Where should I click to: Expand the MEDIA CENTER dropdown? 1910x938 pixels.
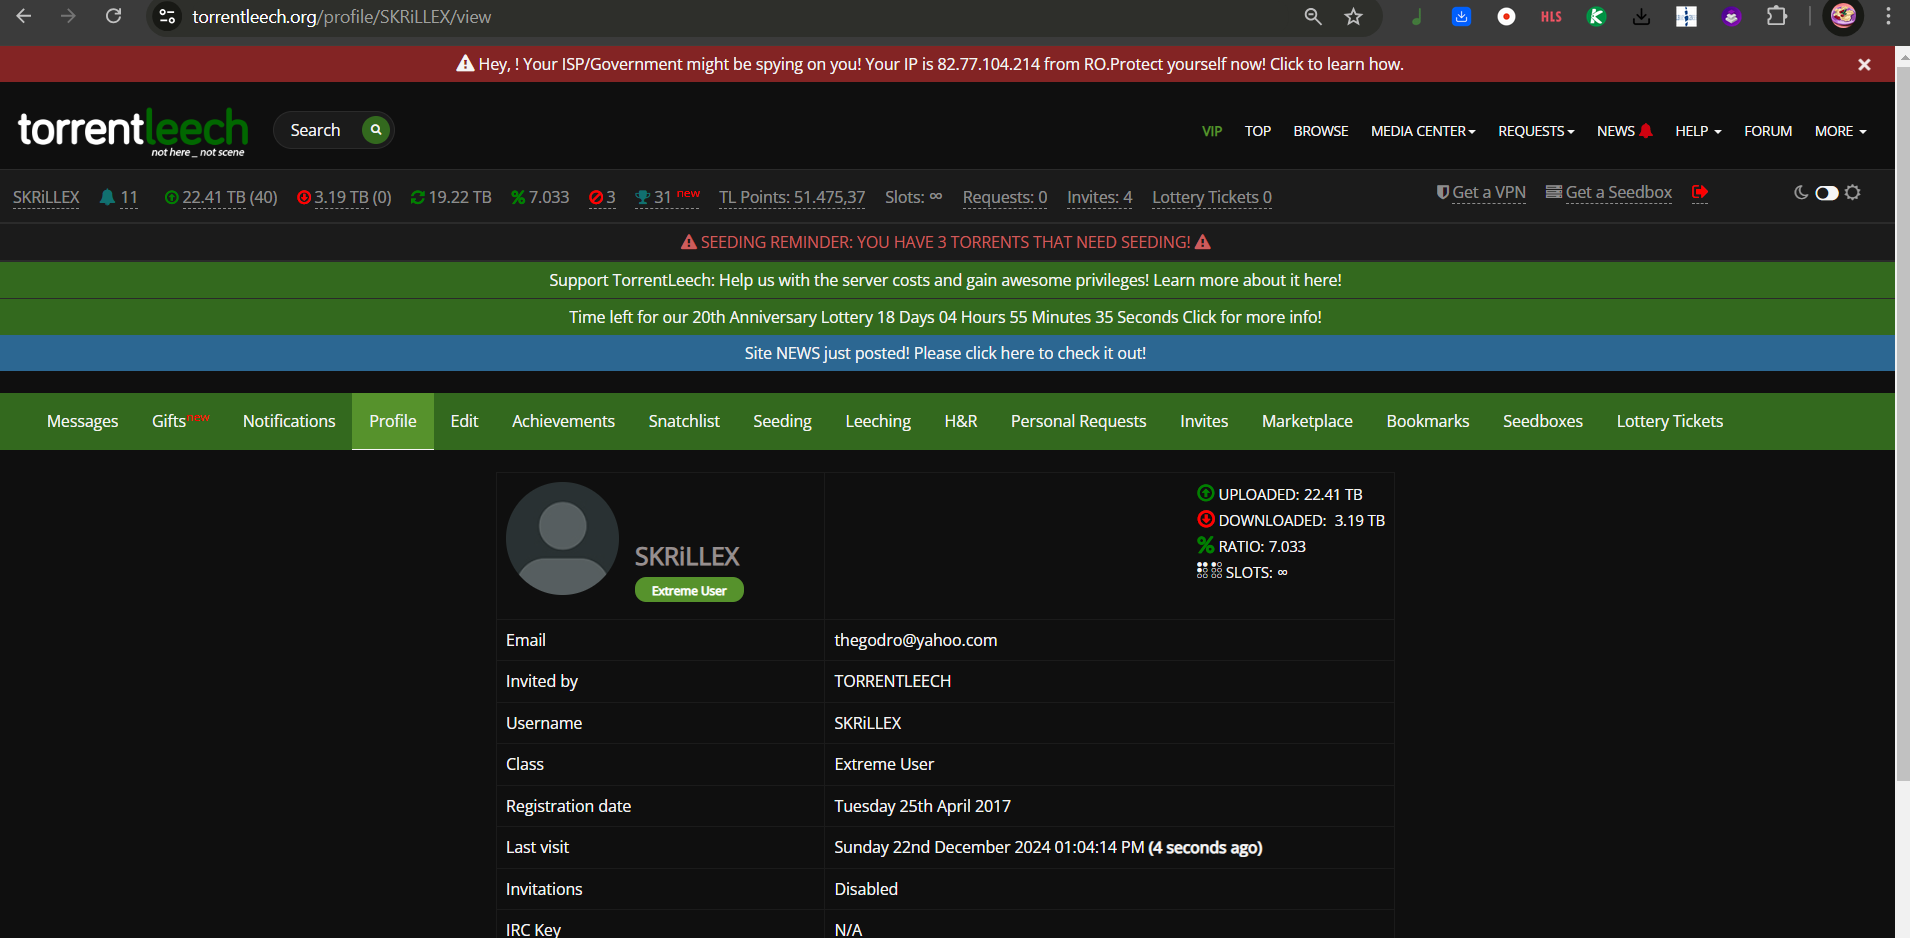tap(1423, 131)
